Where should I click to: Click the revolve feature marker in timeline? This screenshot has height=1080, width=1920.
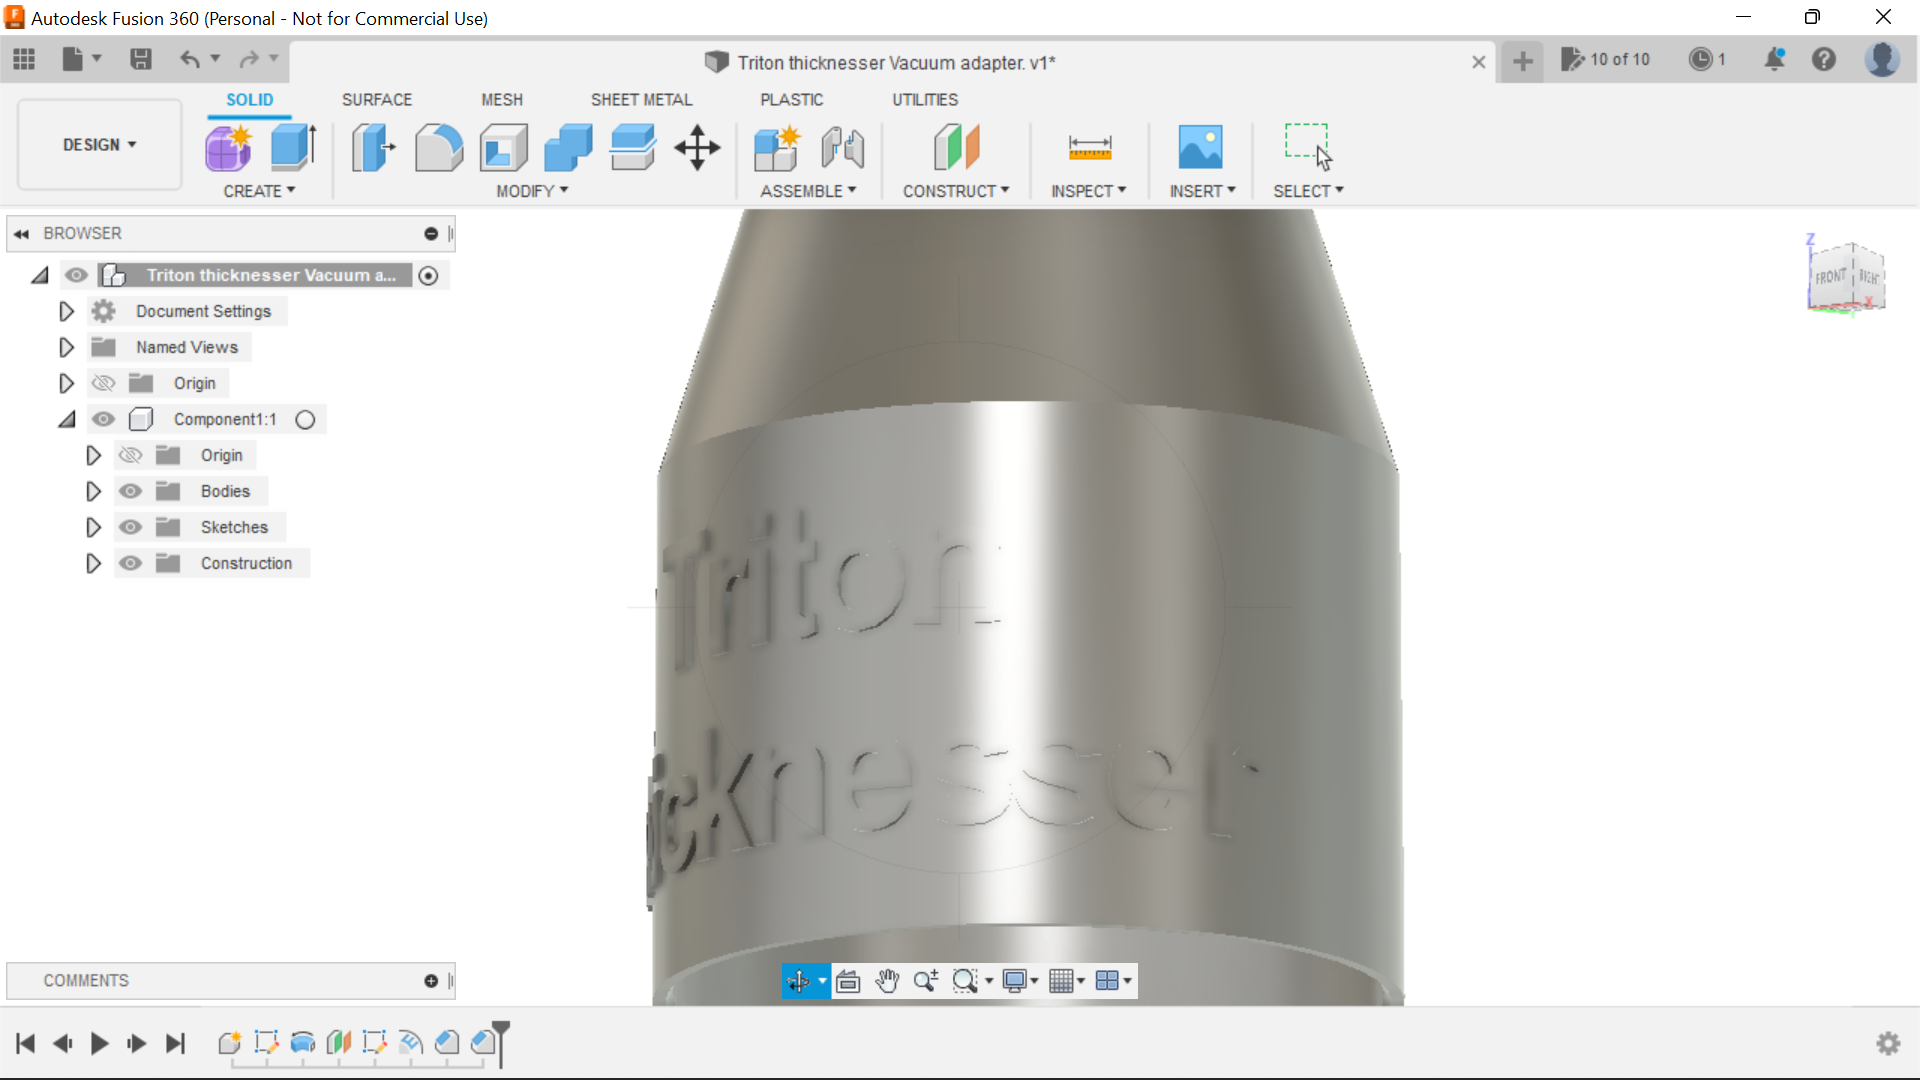302,1043
